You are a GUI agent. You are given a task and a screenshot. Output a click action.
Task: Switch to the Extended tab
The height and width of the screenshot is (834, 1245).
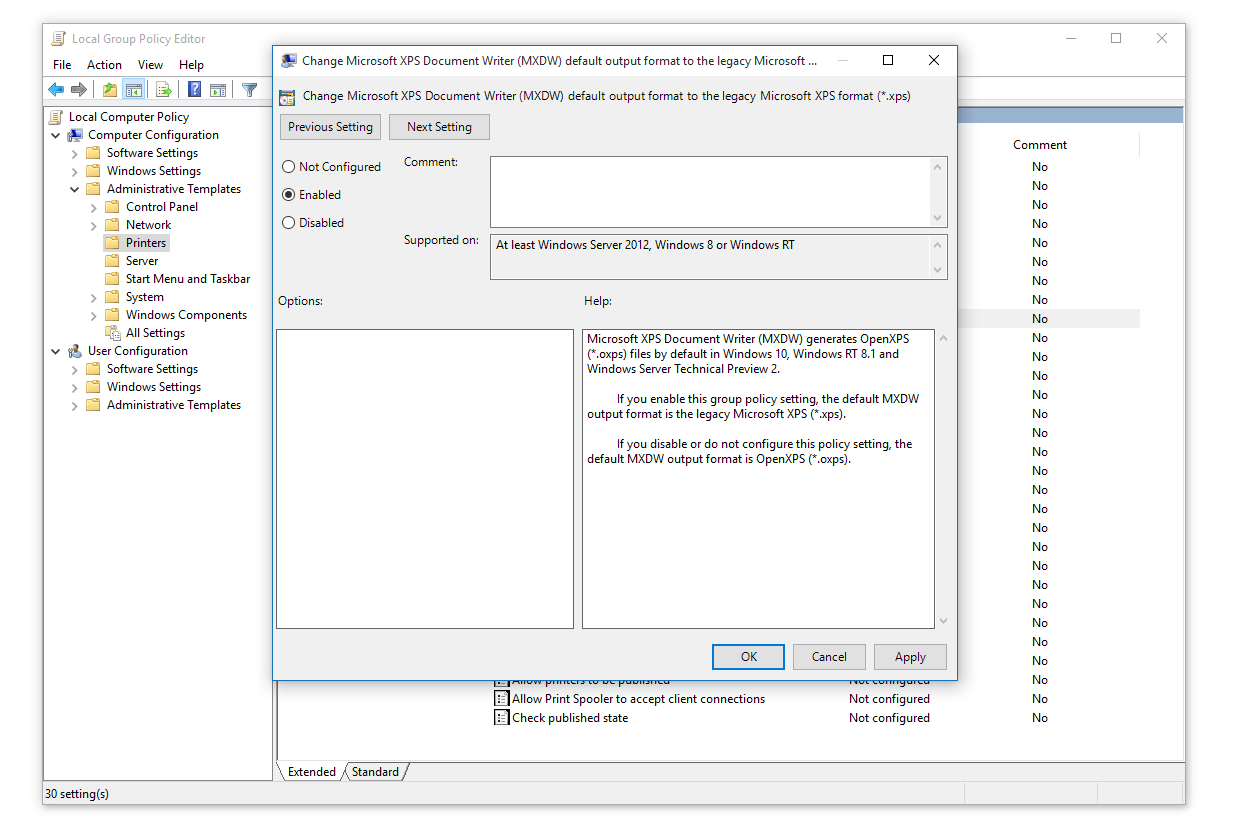[x=312, y=772]
